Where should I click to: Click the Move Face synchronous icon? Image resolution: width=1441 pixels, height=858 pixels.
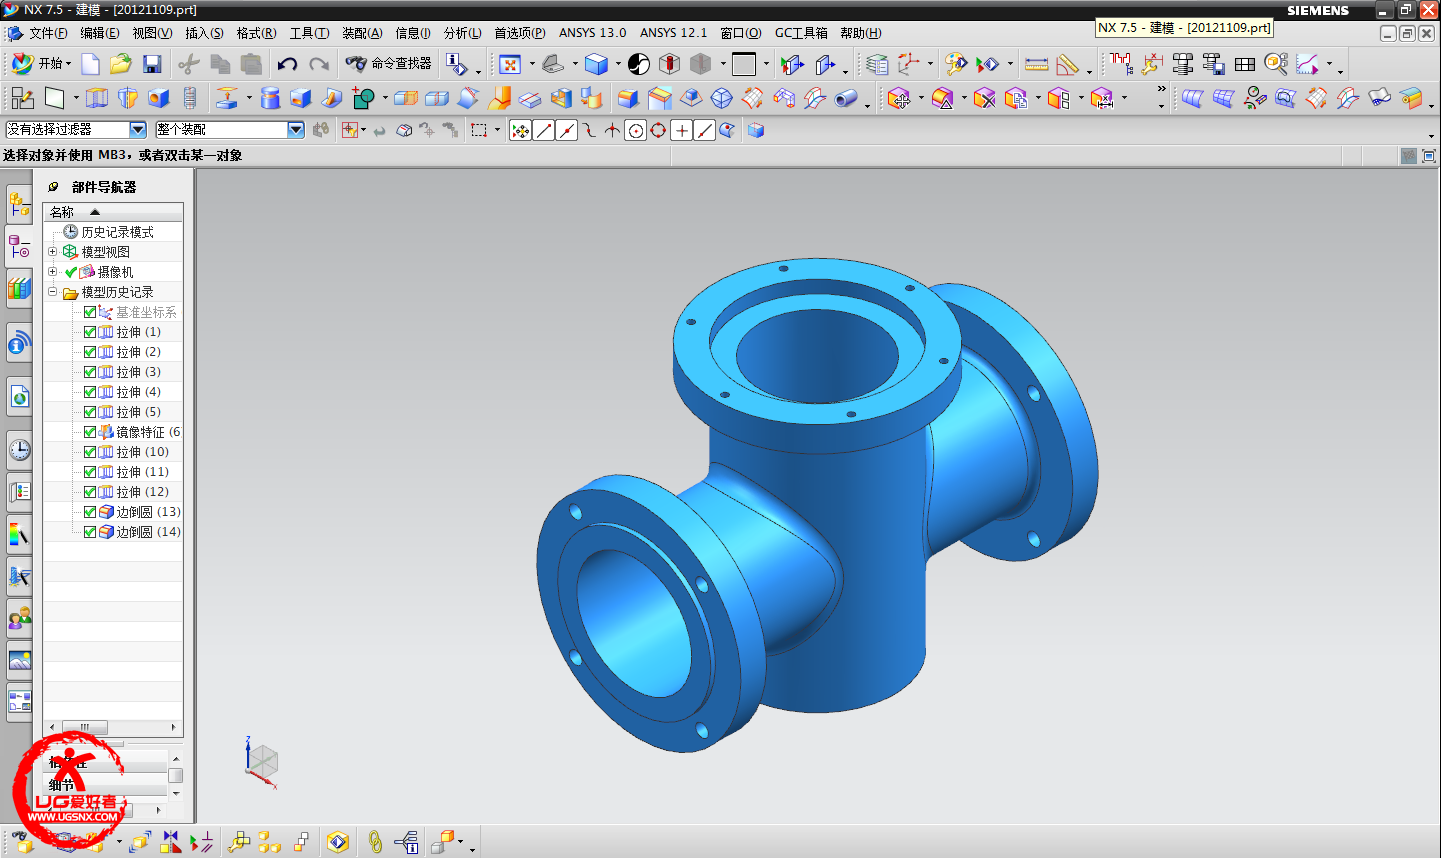coord(898,98)
